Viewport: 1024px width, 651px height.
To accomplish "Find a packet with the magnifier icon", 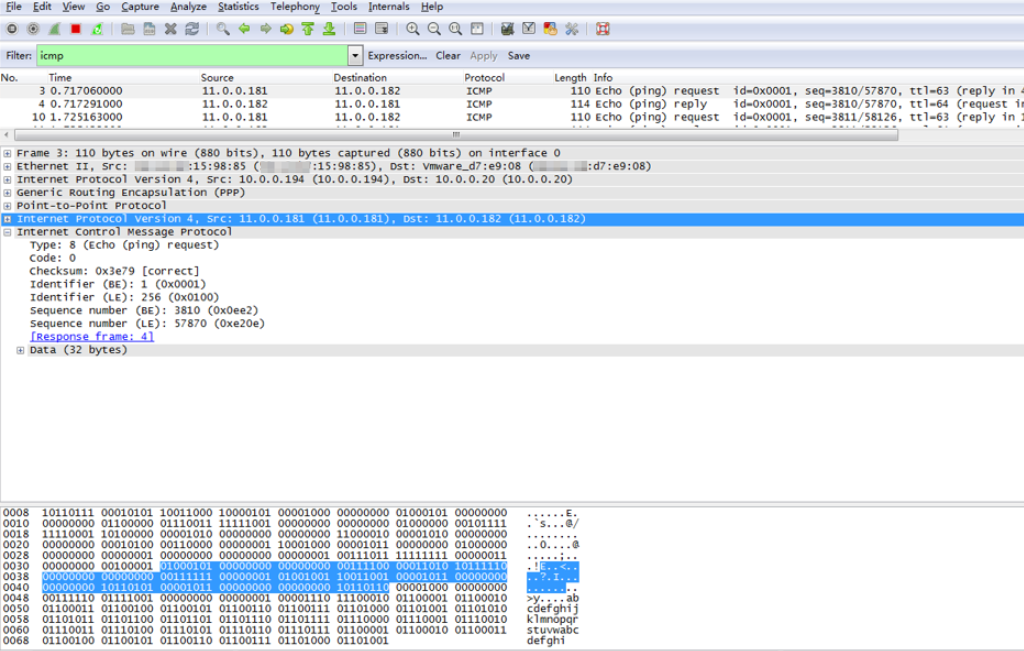I will coord(223,29).
